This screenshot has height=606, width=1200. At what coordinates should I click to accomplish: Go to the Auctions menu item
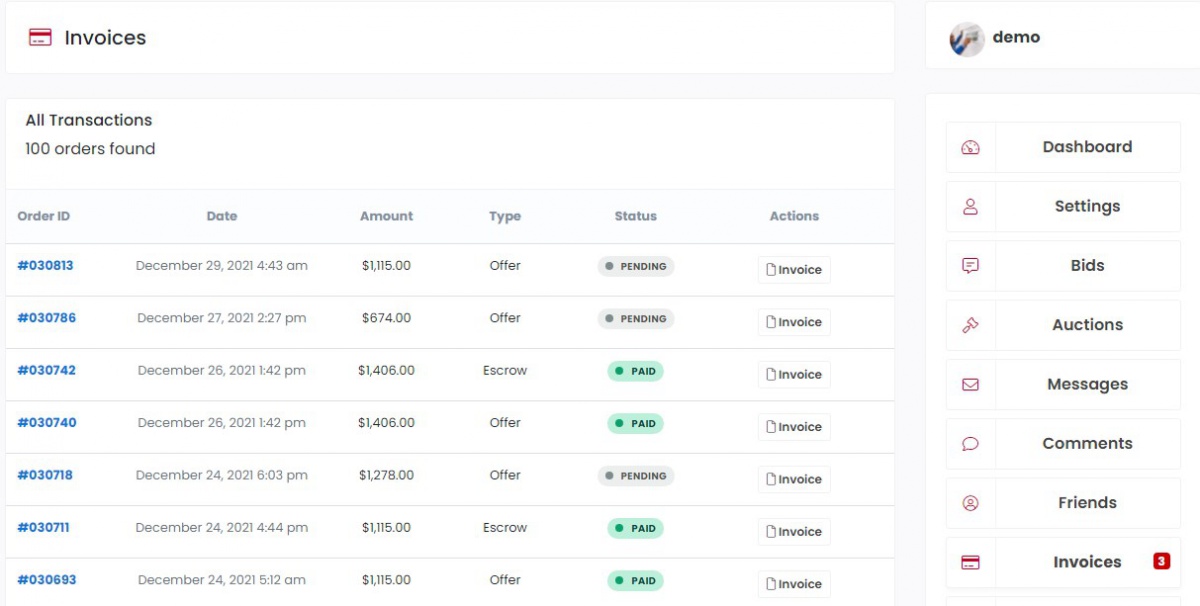click(x=1087, y=325)
